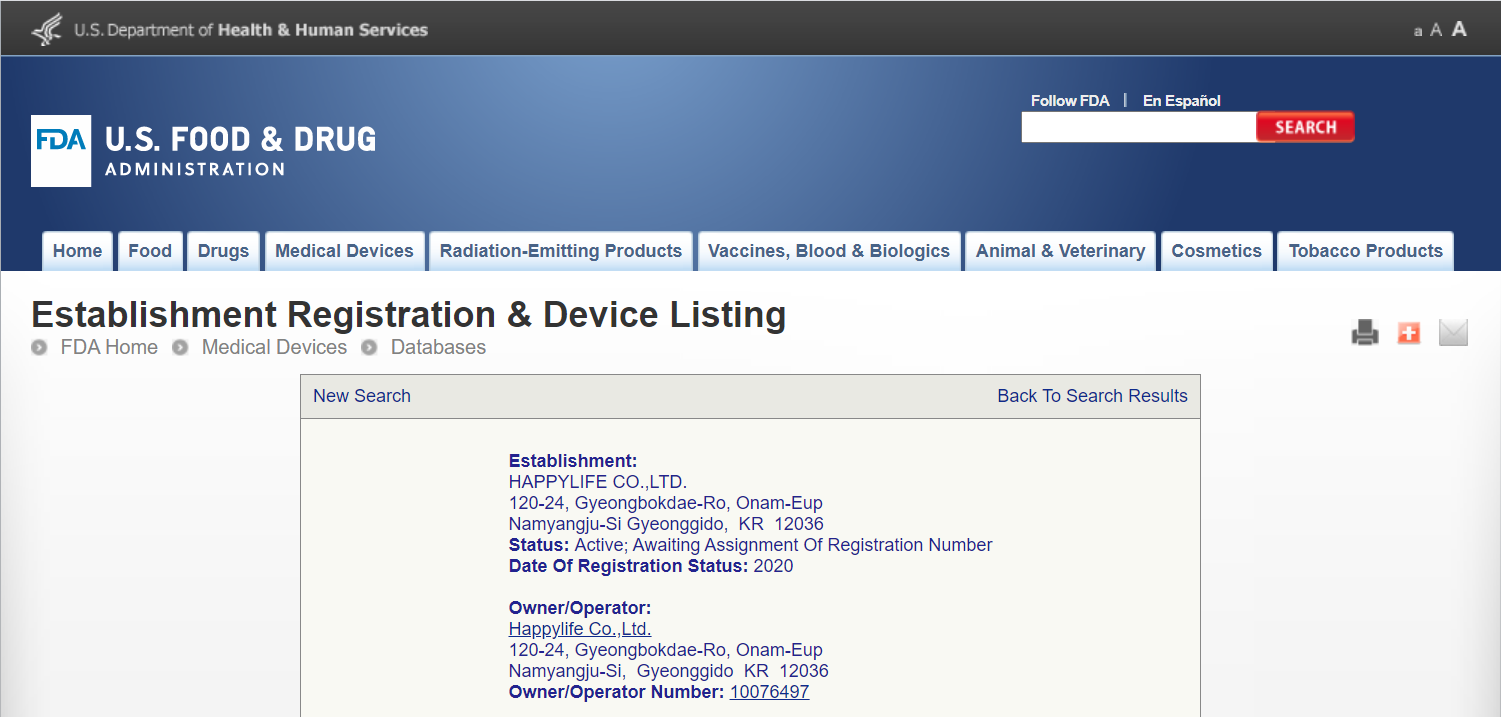Open Owner/Operator Number 10076497 link
The width and height of the screenshot is (1501, 717).
tap(769, 692)
